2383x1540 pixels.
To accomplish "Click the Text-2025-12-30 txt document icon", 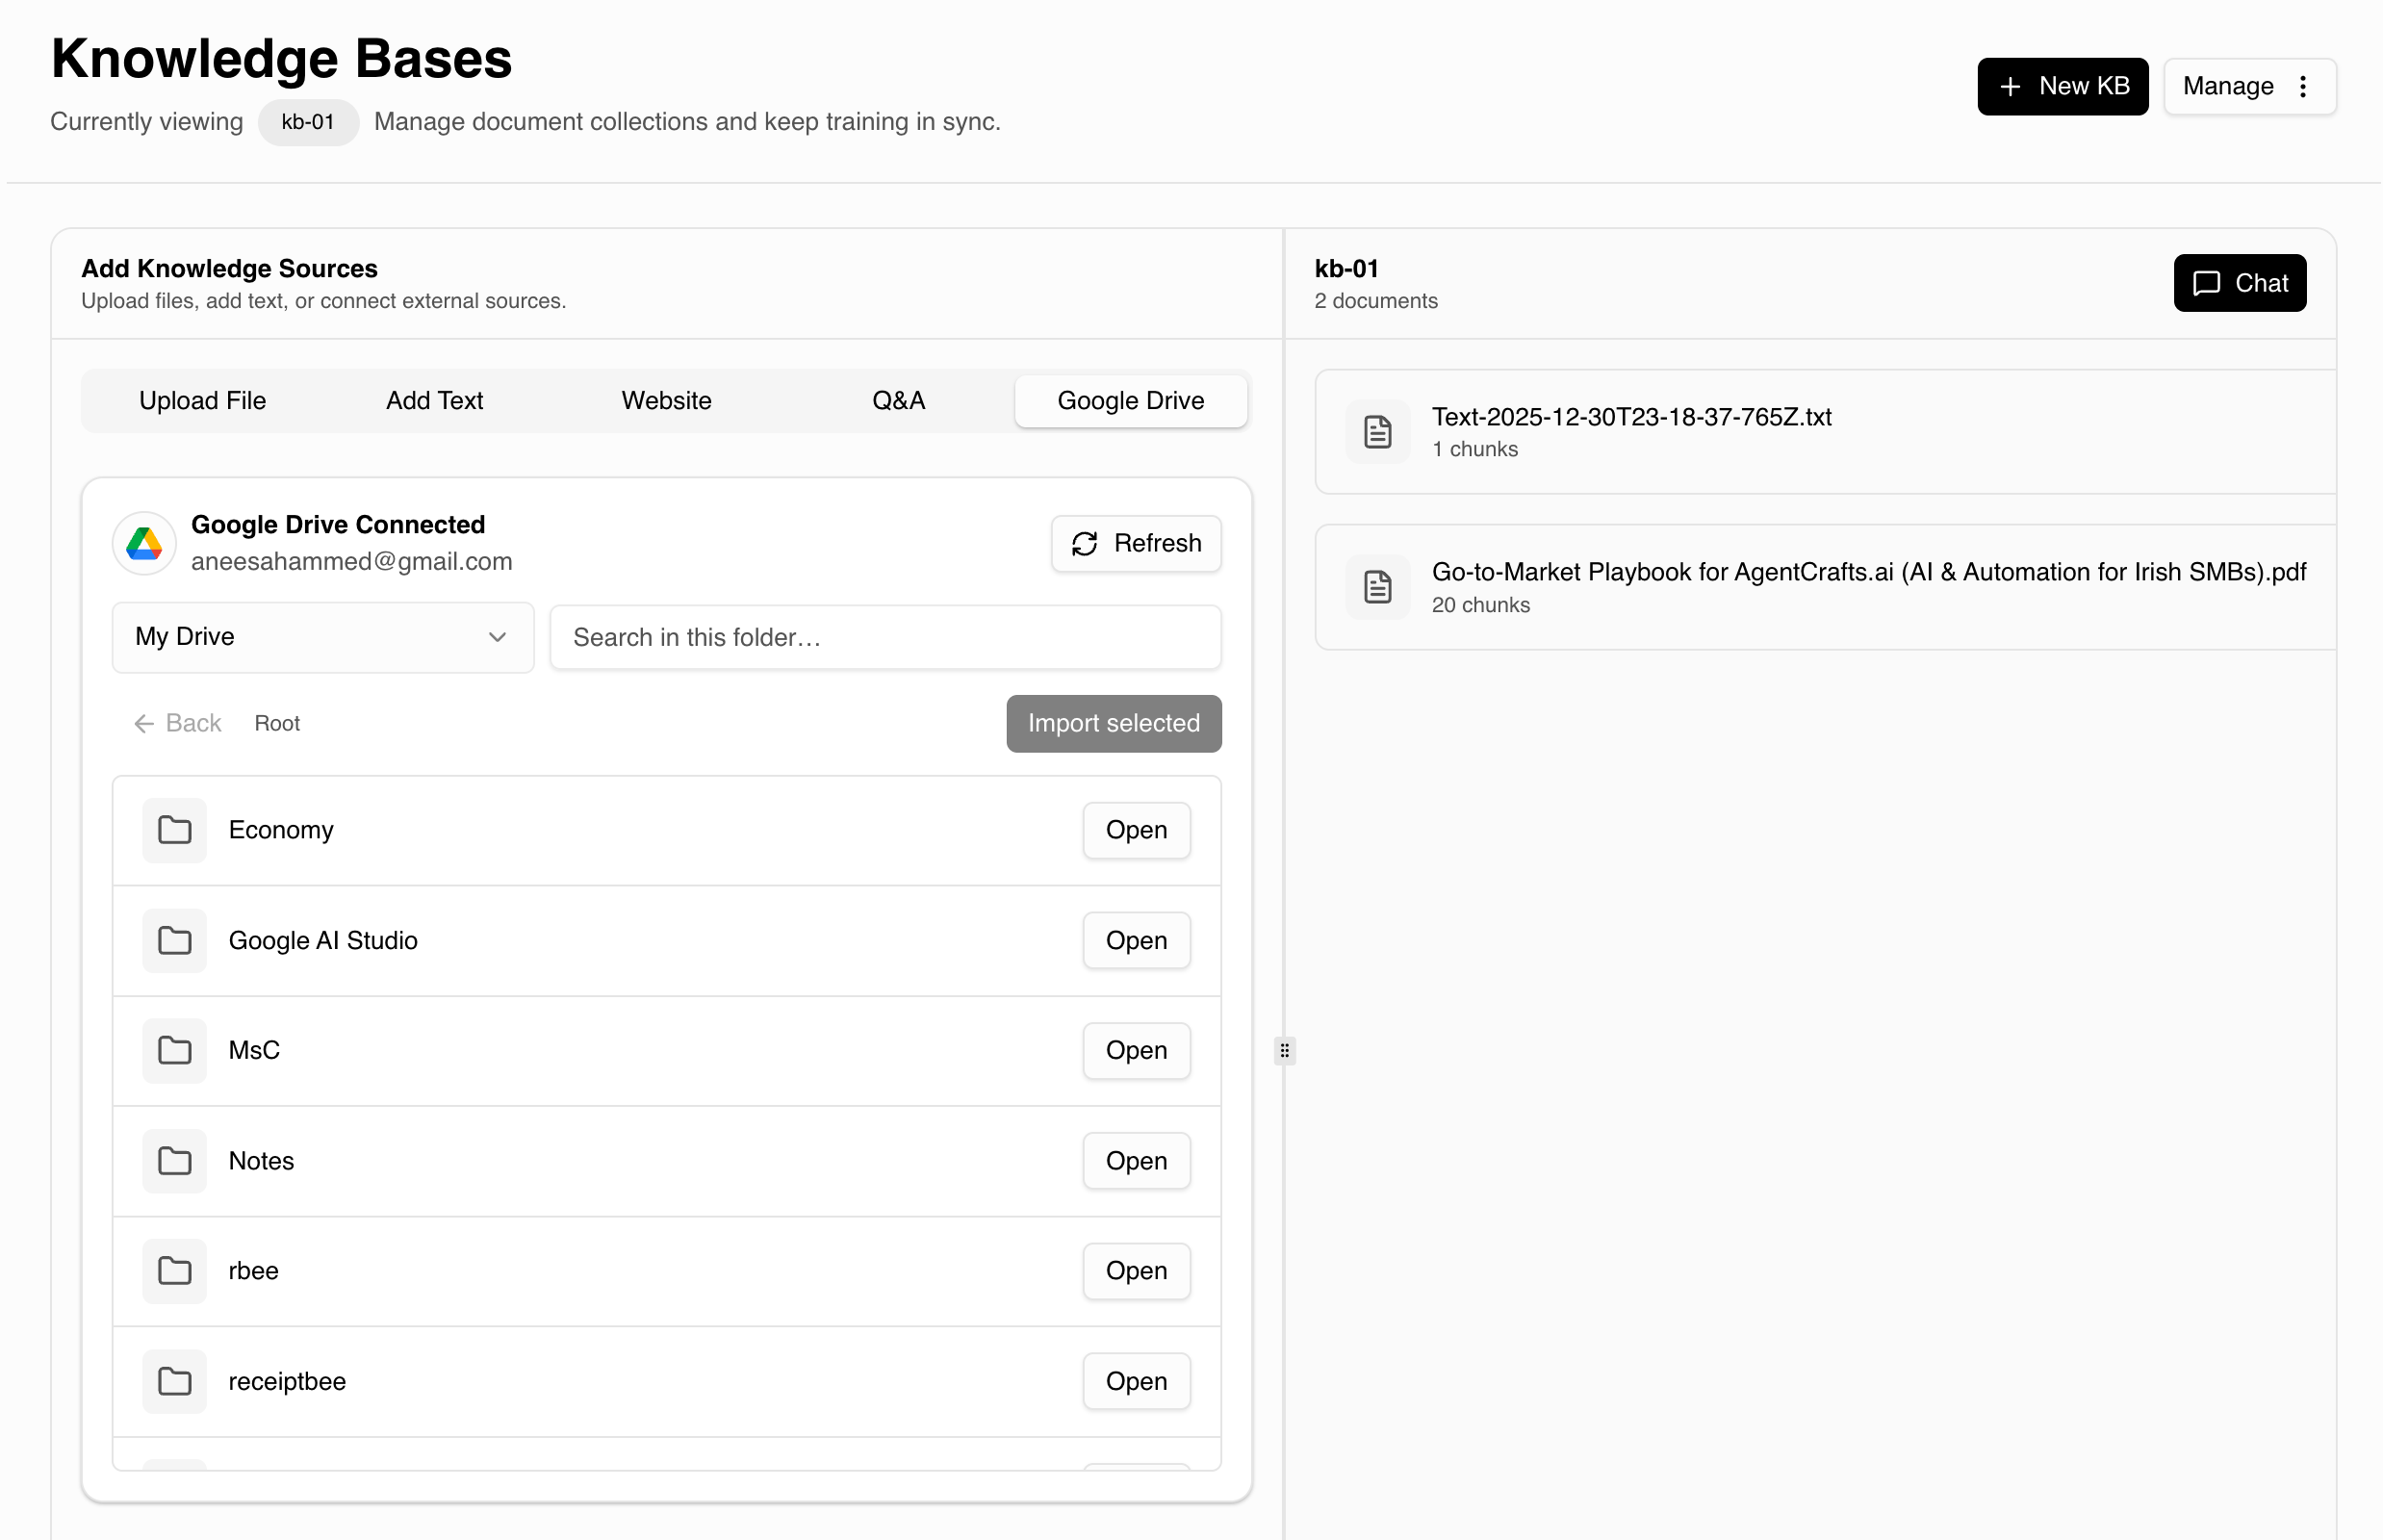I will point(1377,432).
